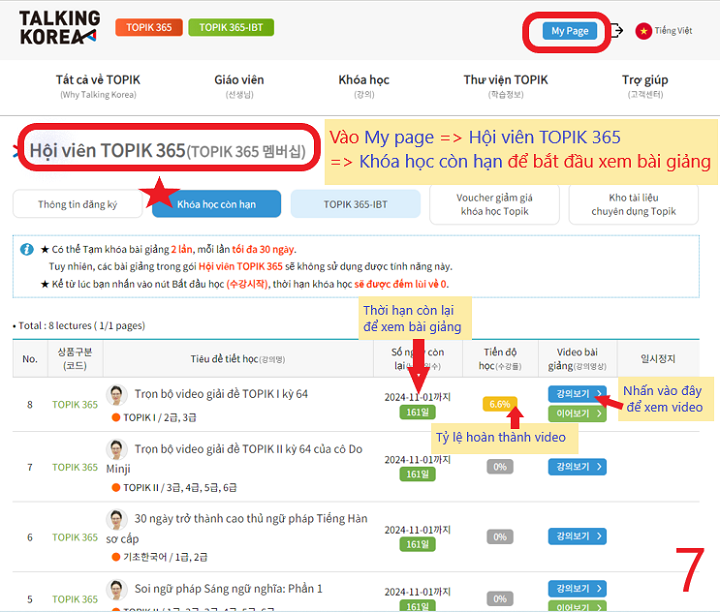The width and height of the screenshot is (720, 612).
Task: Click 강의보기 for TOPIK II kỳ 64 lecture
Action: 577,467
